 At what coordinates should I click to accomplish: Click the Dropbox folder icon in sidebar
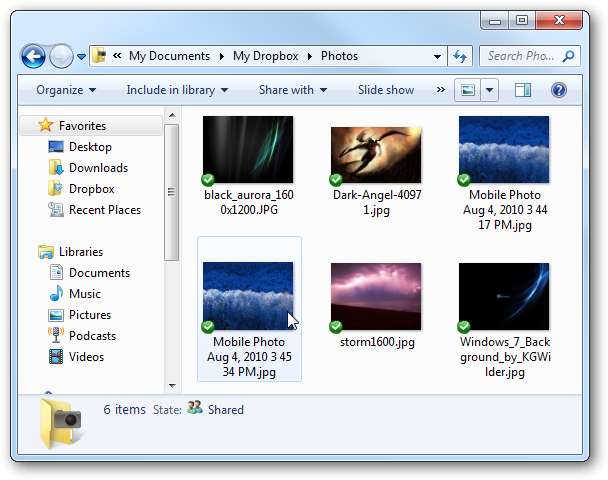click(x=55, y=188)
